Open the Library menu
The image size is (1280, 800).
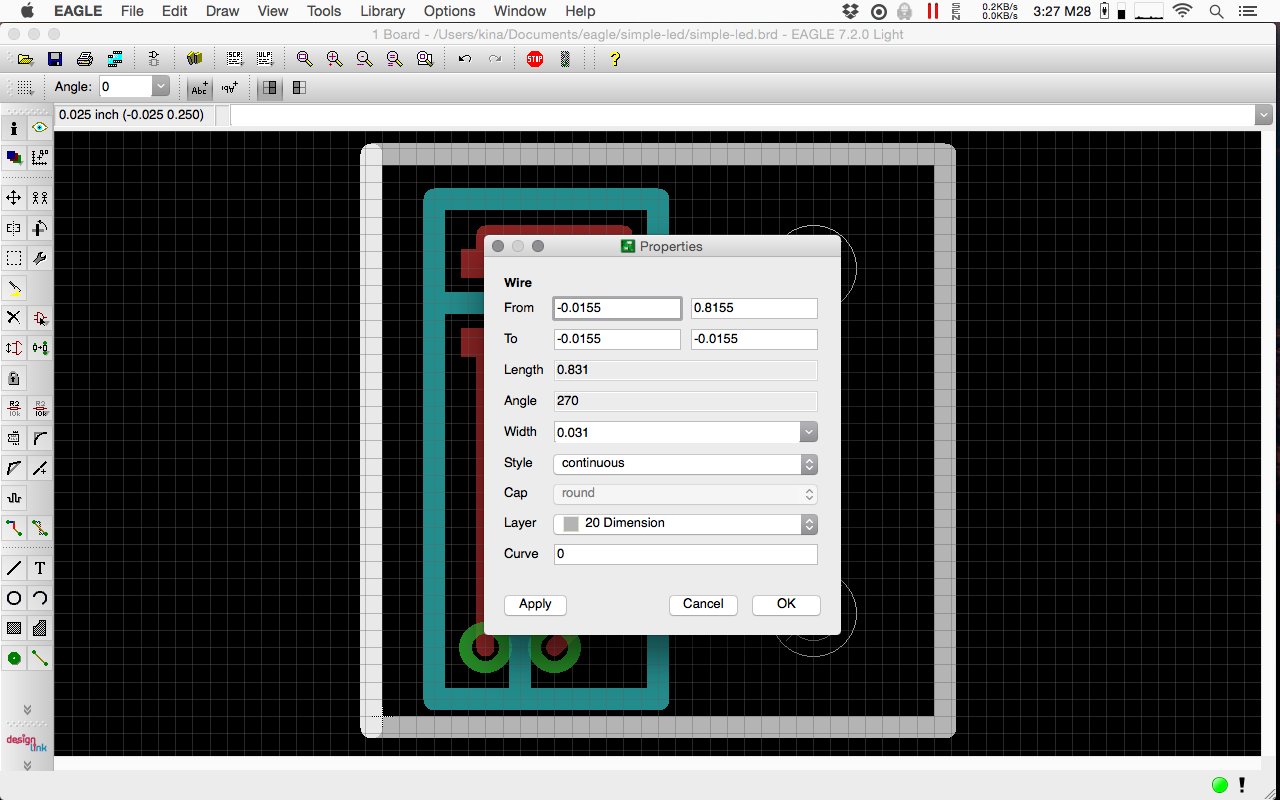click(382, 11)
